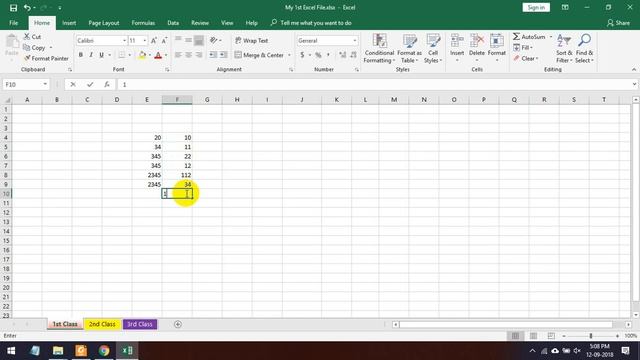Viewport: 640px width, 360px height.
Task: Click the Copy icon
Action: click(x=27, y=48)
